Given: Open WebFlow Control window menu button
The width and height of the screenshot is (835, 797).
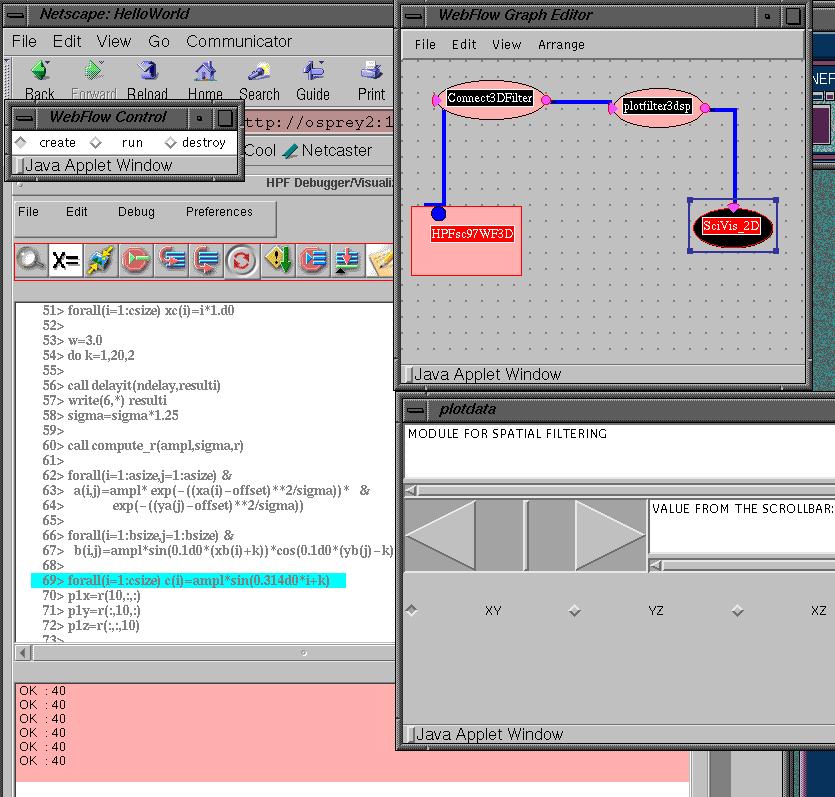Looking at the screenshot, I should (24, 117).
